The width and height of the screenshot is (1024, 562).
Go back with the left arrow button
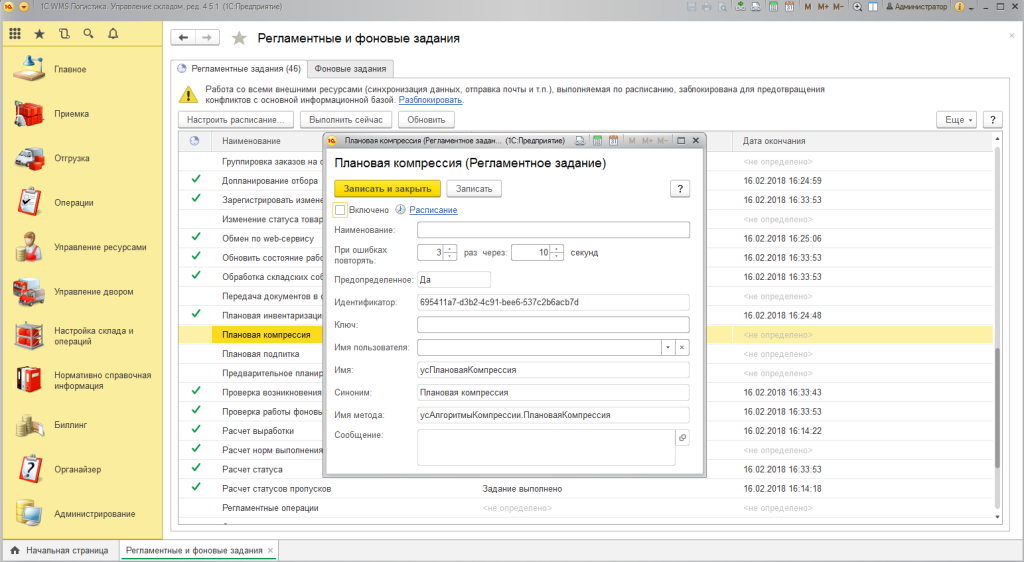[184, 38]
